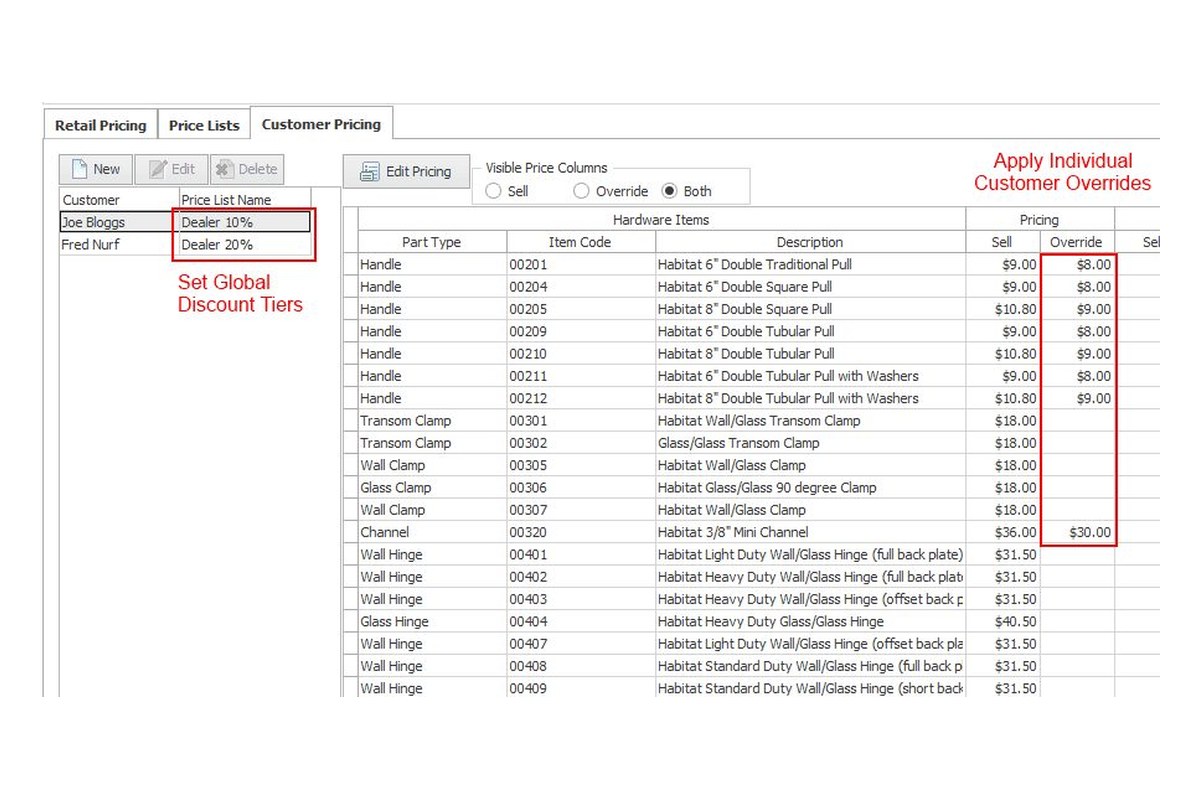
Task: Click the Dealer 20% price list cell
Action: tap(245, 244)
